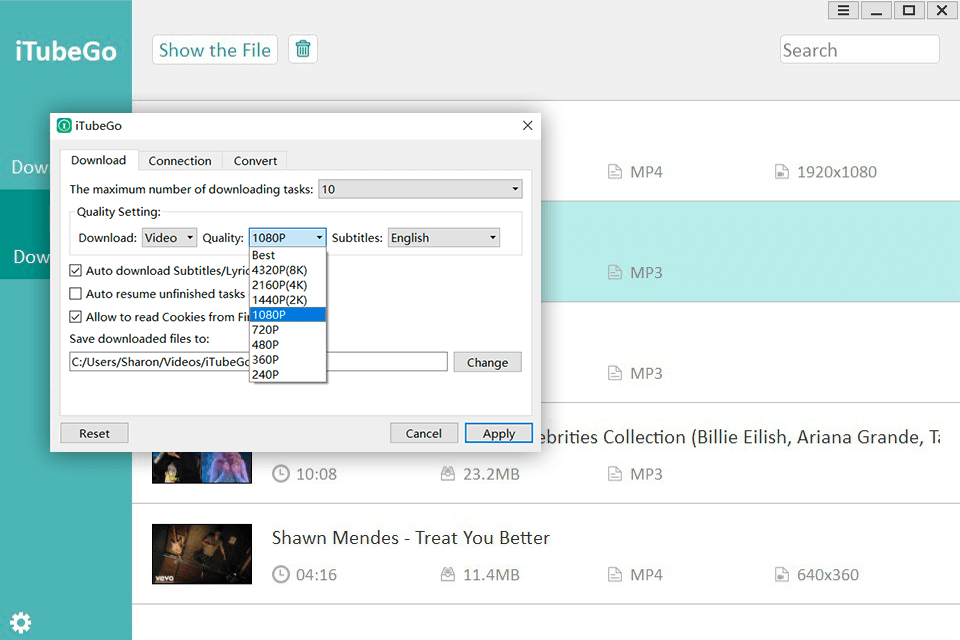This screenshot has width=960, height=640.
Task: Open settings gear in sidebar
Action: (20, 622)
